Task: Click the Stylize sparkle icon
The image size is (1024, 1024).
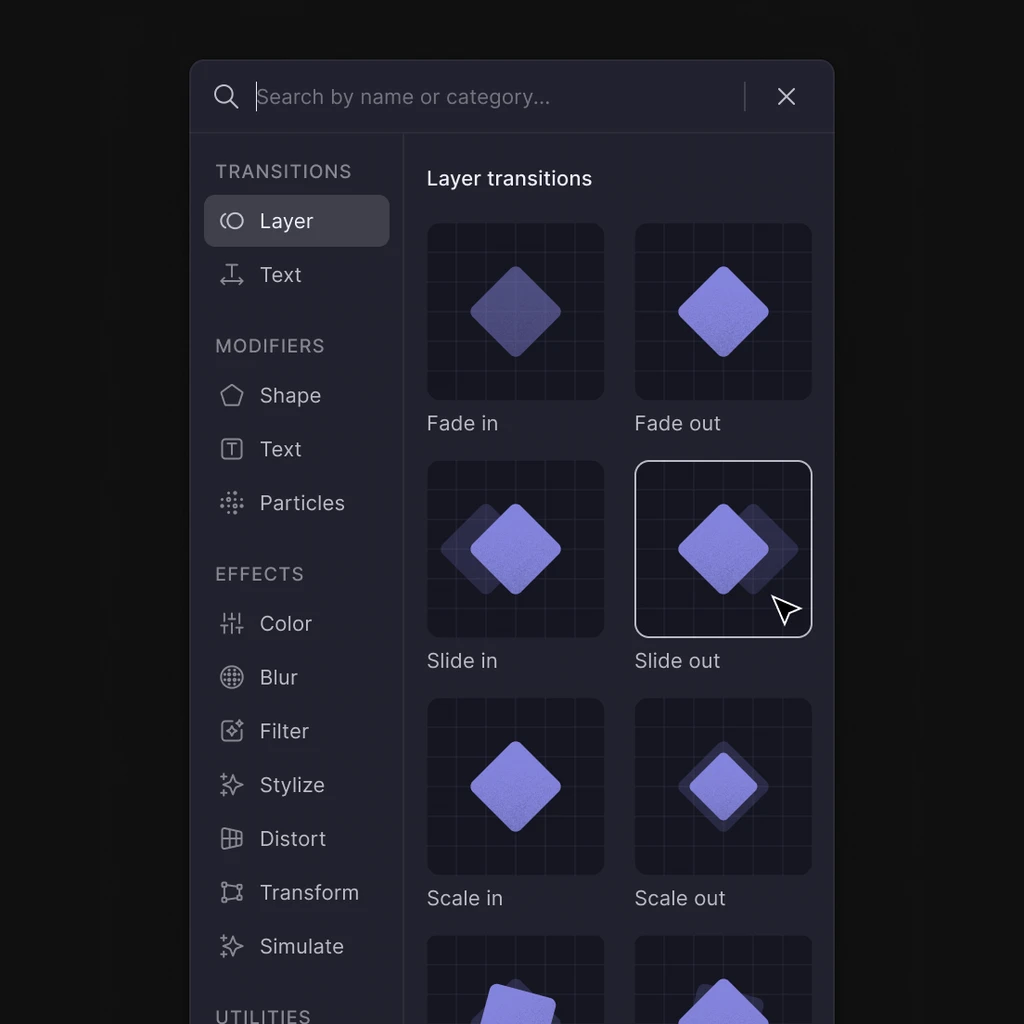Action: [231, 785]
